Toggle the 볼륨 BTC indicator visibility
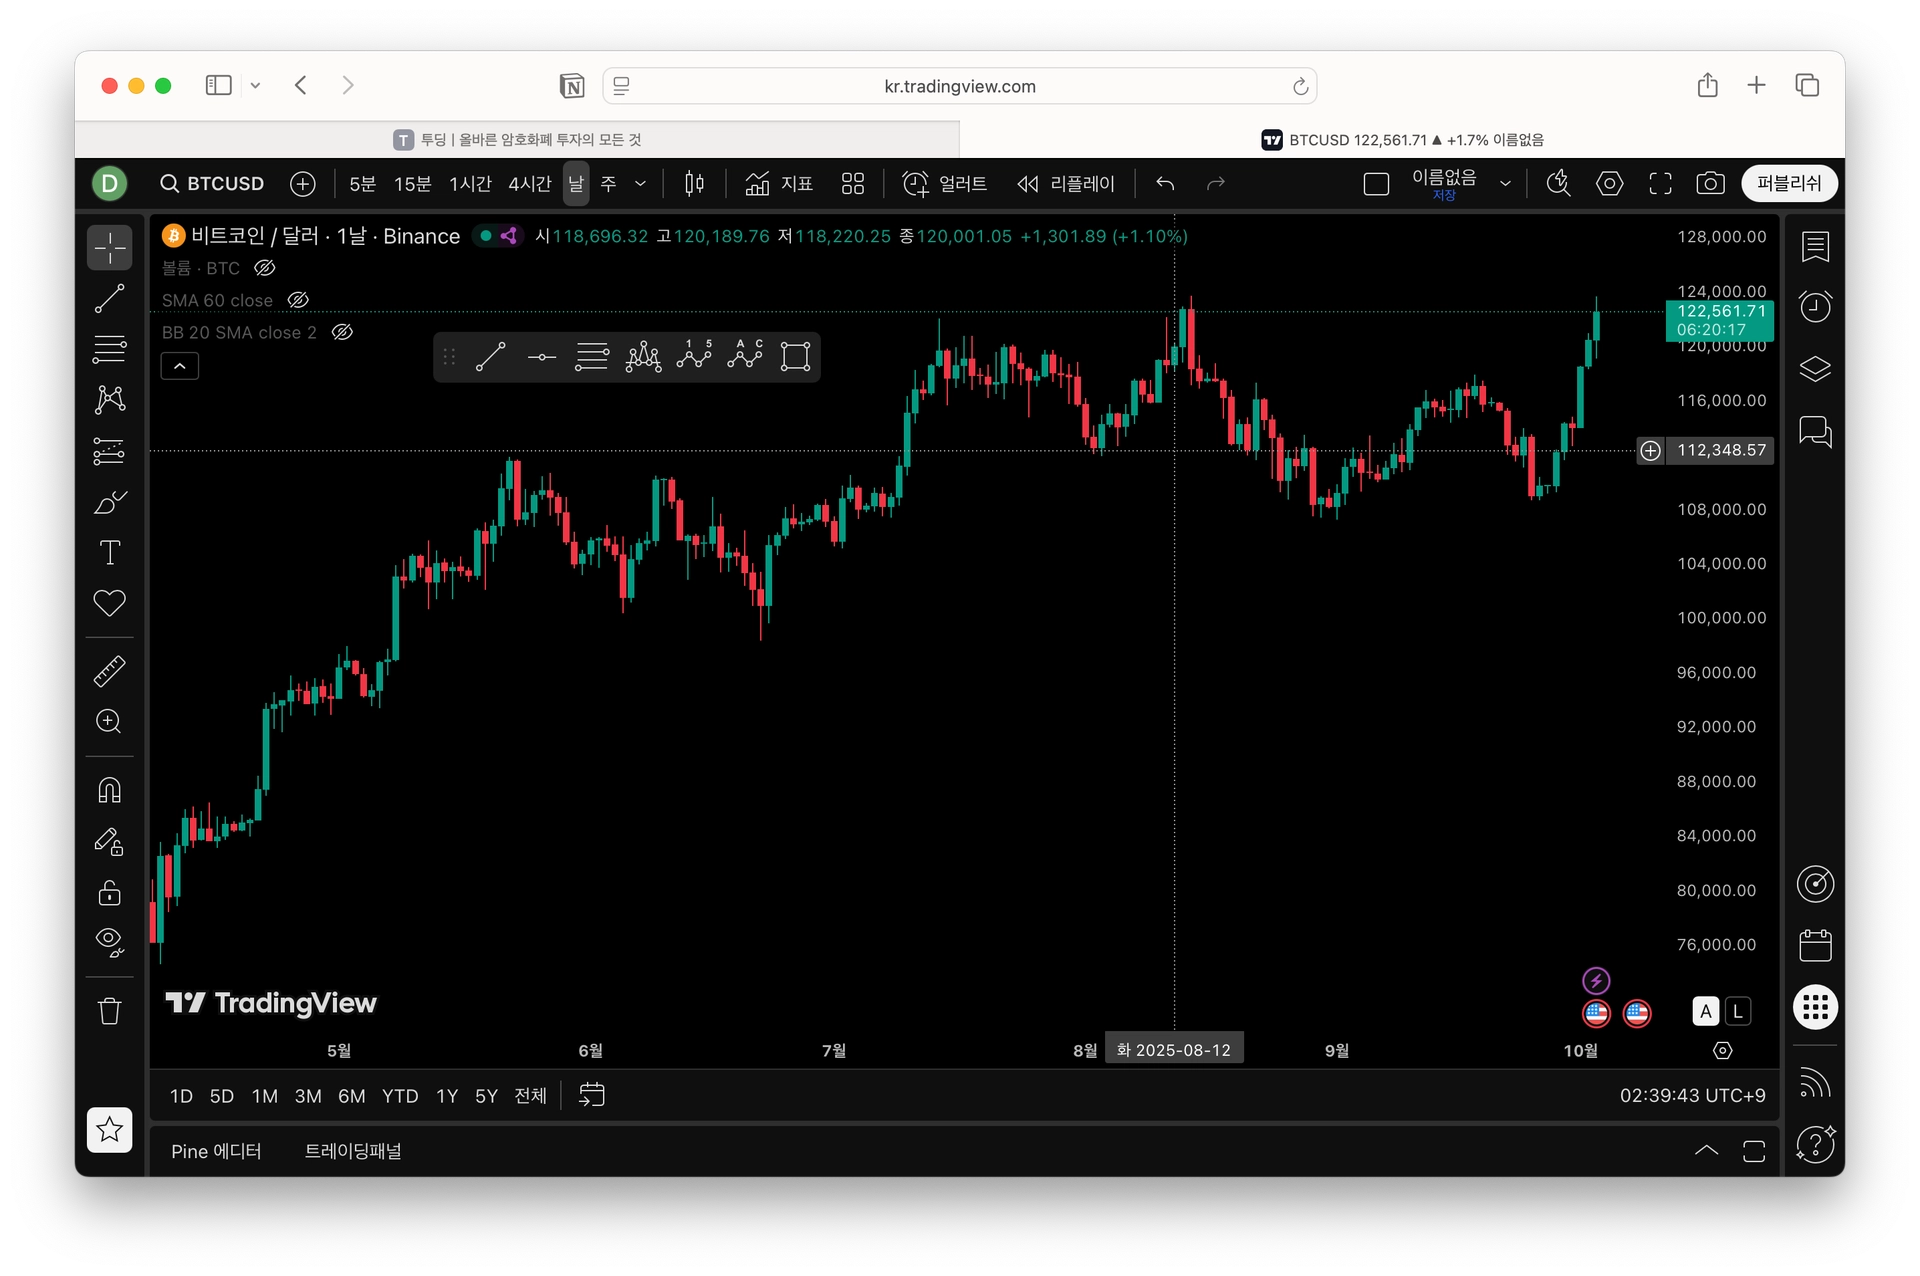The image size is (1920, 1276). [264, 268]
